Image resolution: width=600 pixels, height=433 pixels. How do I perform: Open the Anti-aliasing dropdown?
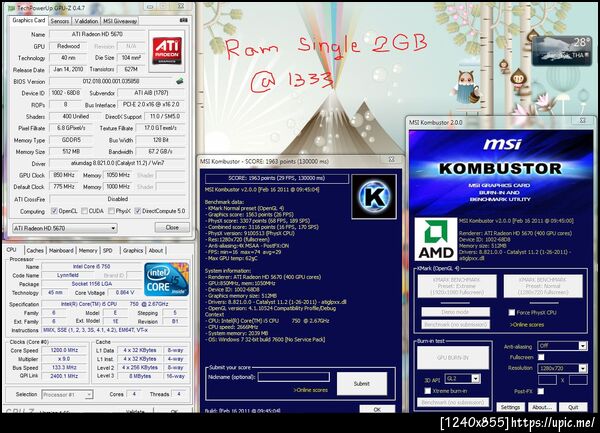point(562,346)
